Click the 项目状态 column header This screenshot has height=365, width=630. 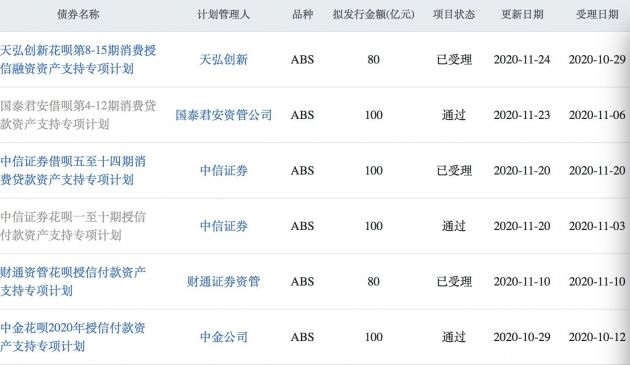point(454,14)
